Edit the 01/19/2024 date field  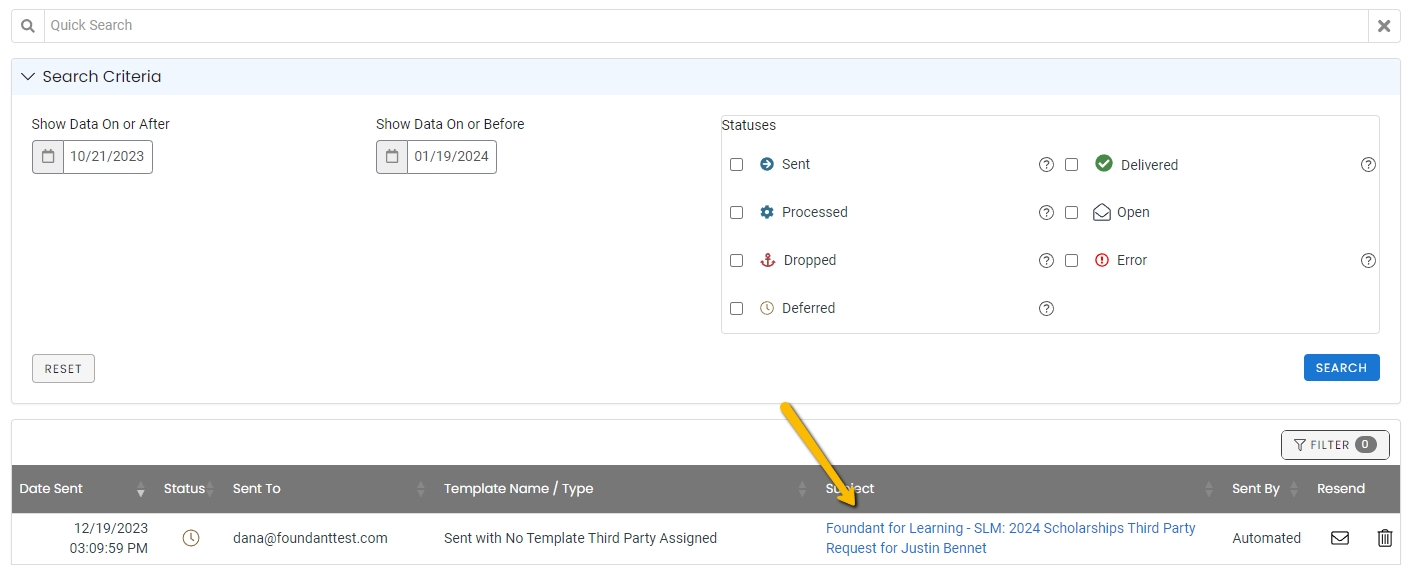click(x=452, y=157)
